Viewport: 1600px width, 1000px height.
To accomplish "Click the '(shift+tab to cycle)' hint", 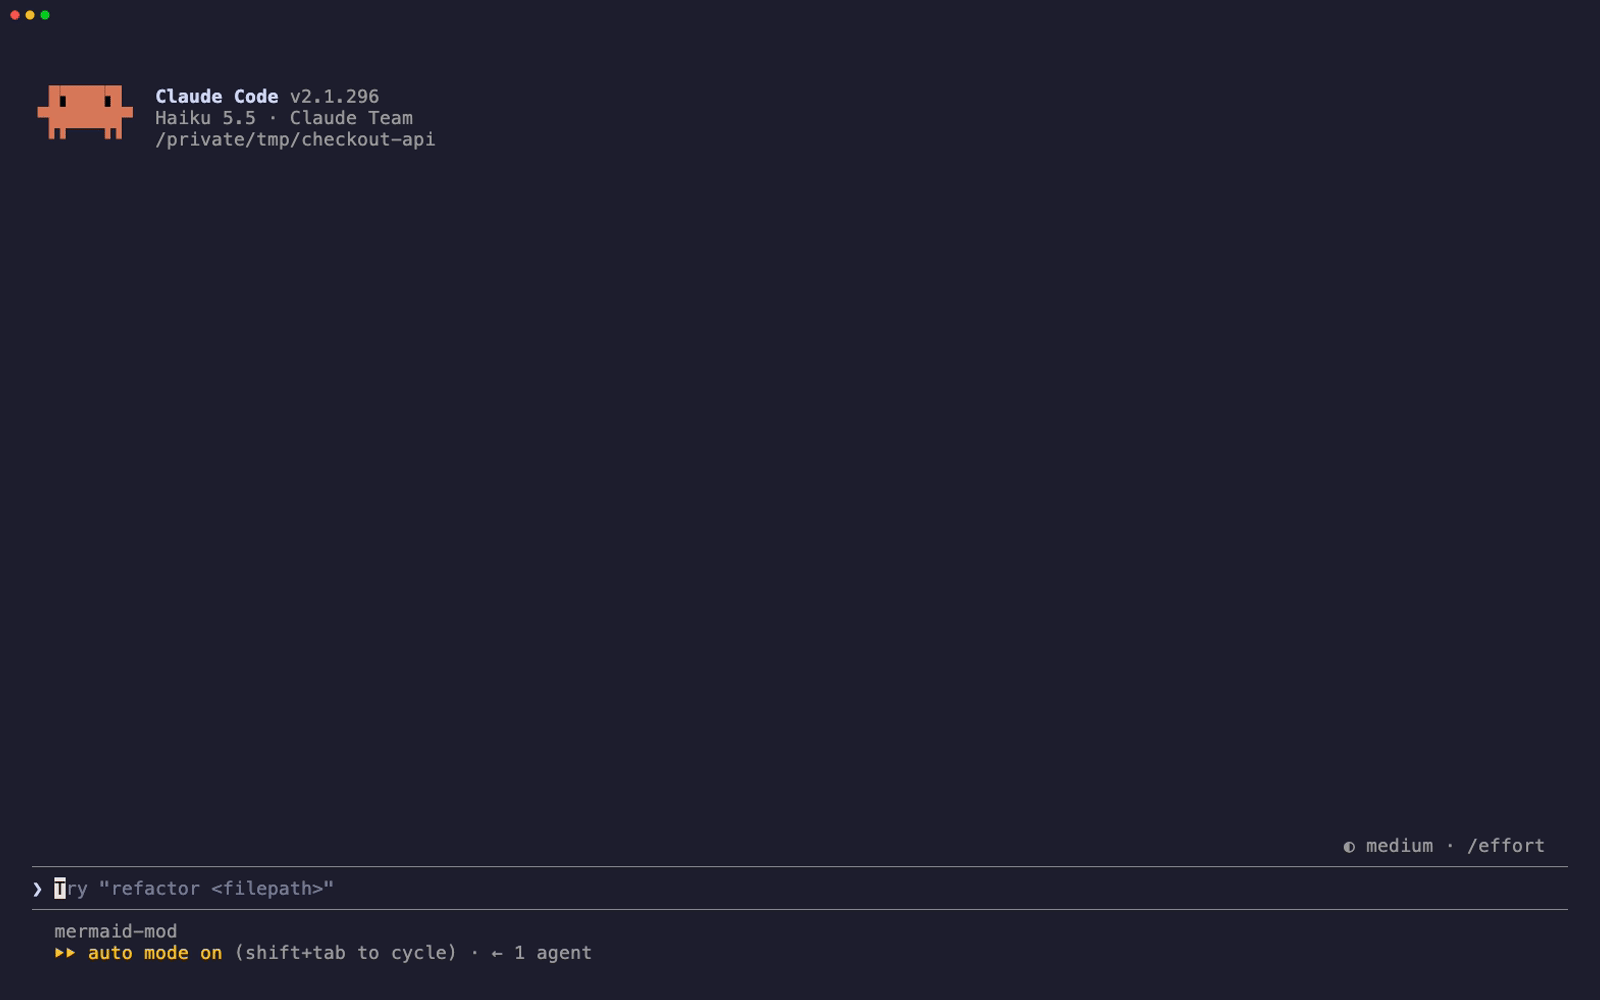I will (x=345, y=953).
